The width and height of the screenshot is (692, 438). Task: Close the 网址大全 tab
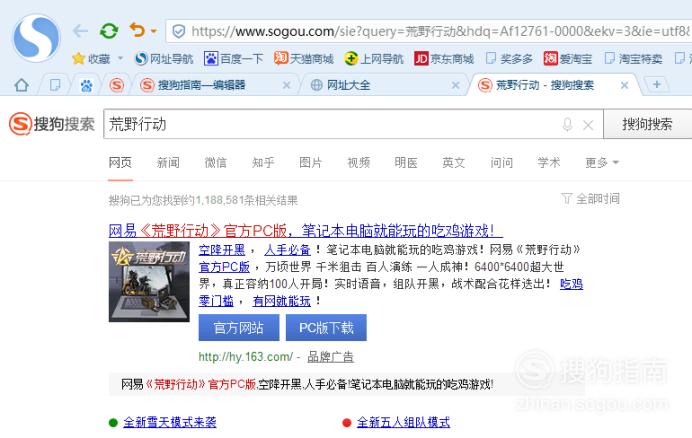455,85
